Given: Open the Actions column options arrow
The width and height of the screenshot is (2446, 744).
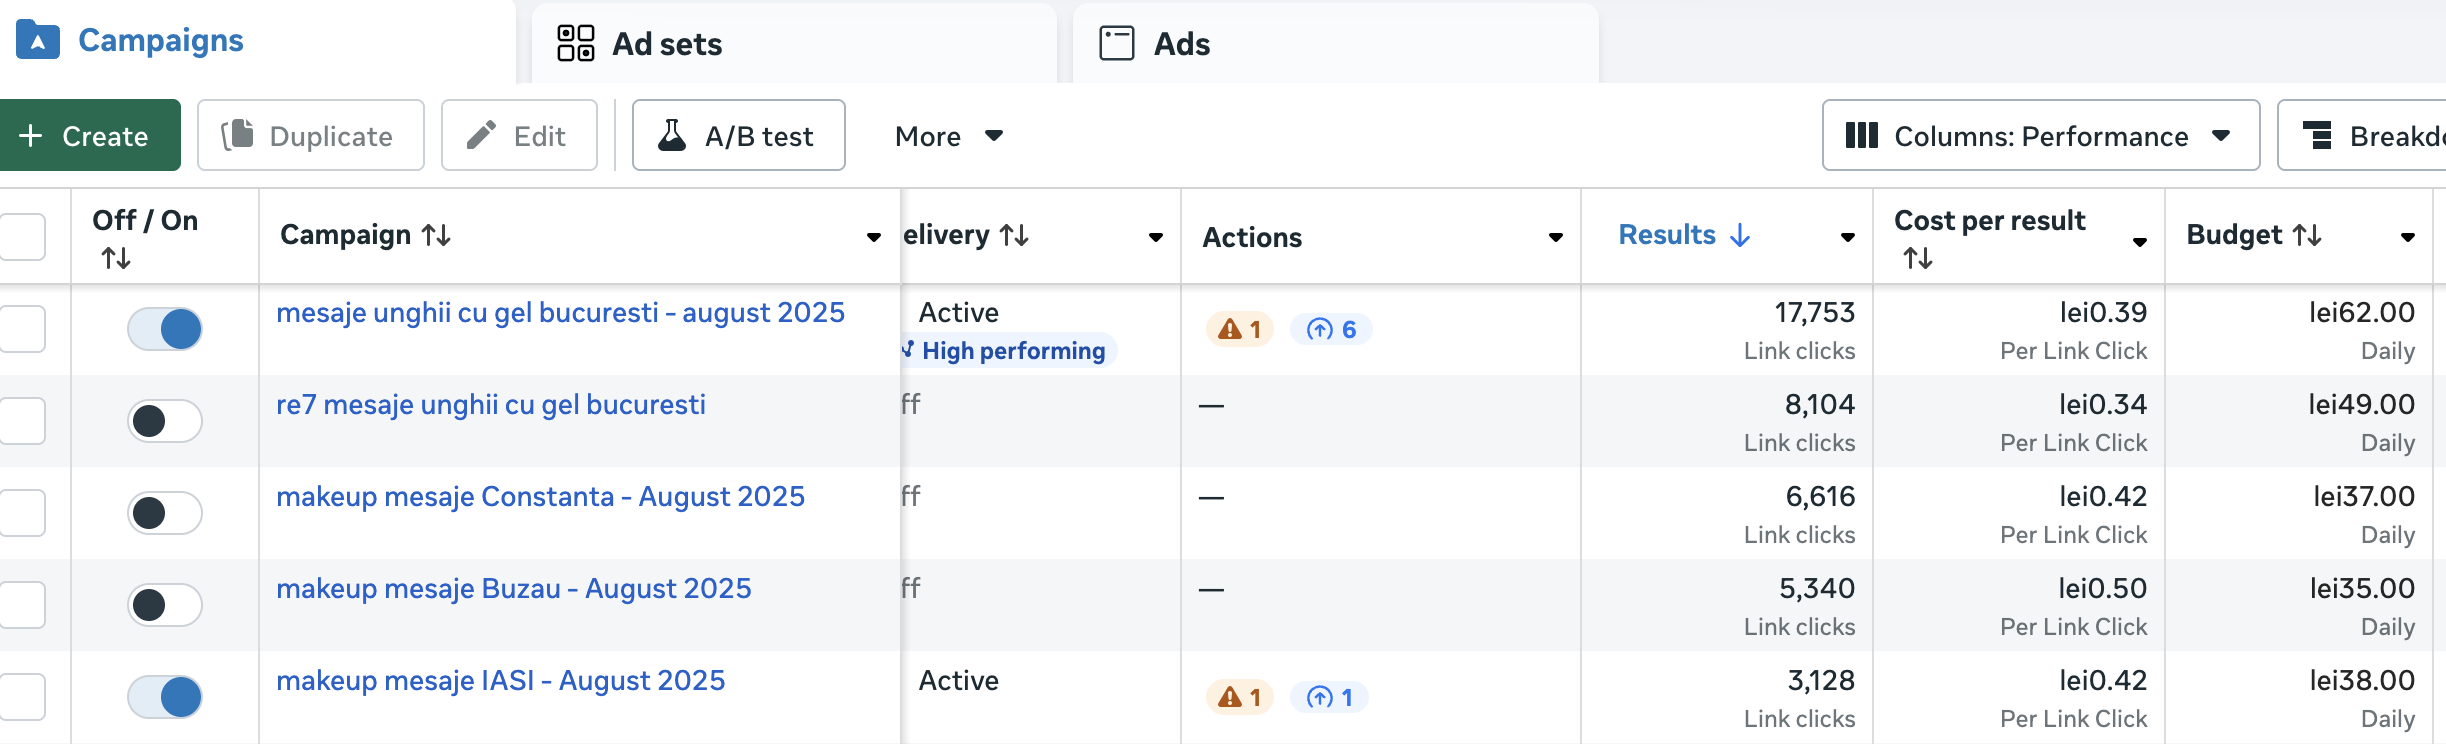Looking at the screenshot, I should coord(1555,237).
